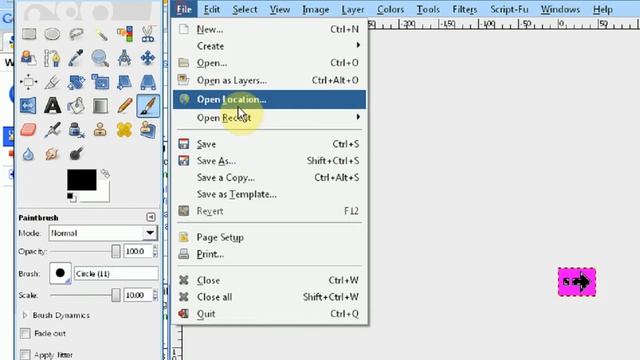640x360 pixels.
Task: Select the Heal tool
Action: (x=124, y=130)
